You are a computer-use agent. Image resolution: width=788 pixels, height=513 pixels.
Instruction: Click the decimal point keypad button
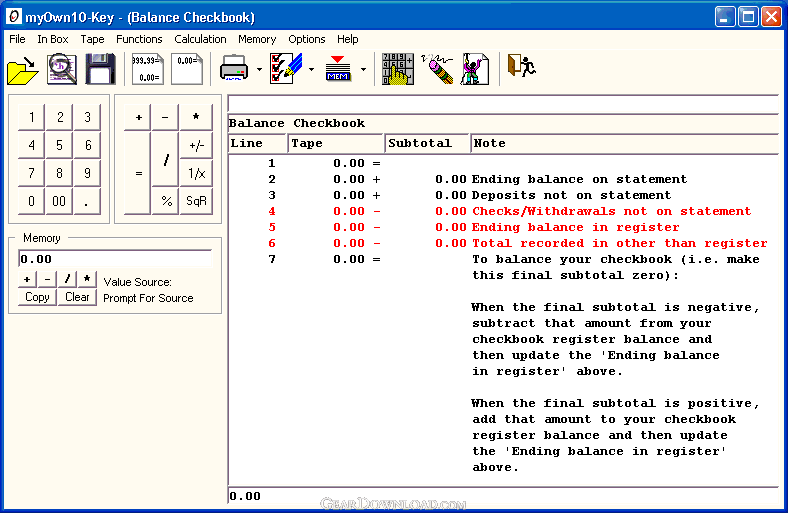click(x=87, y=201)
